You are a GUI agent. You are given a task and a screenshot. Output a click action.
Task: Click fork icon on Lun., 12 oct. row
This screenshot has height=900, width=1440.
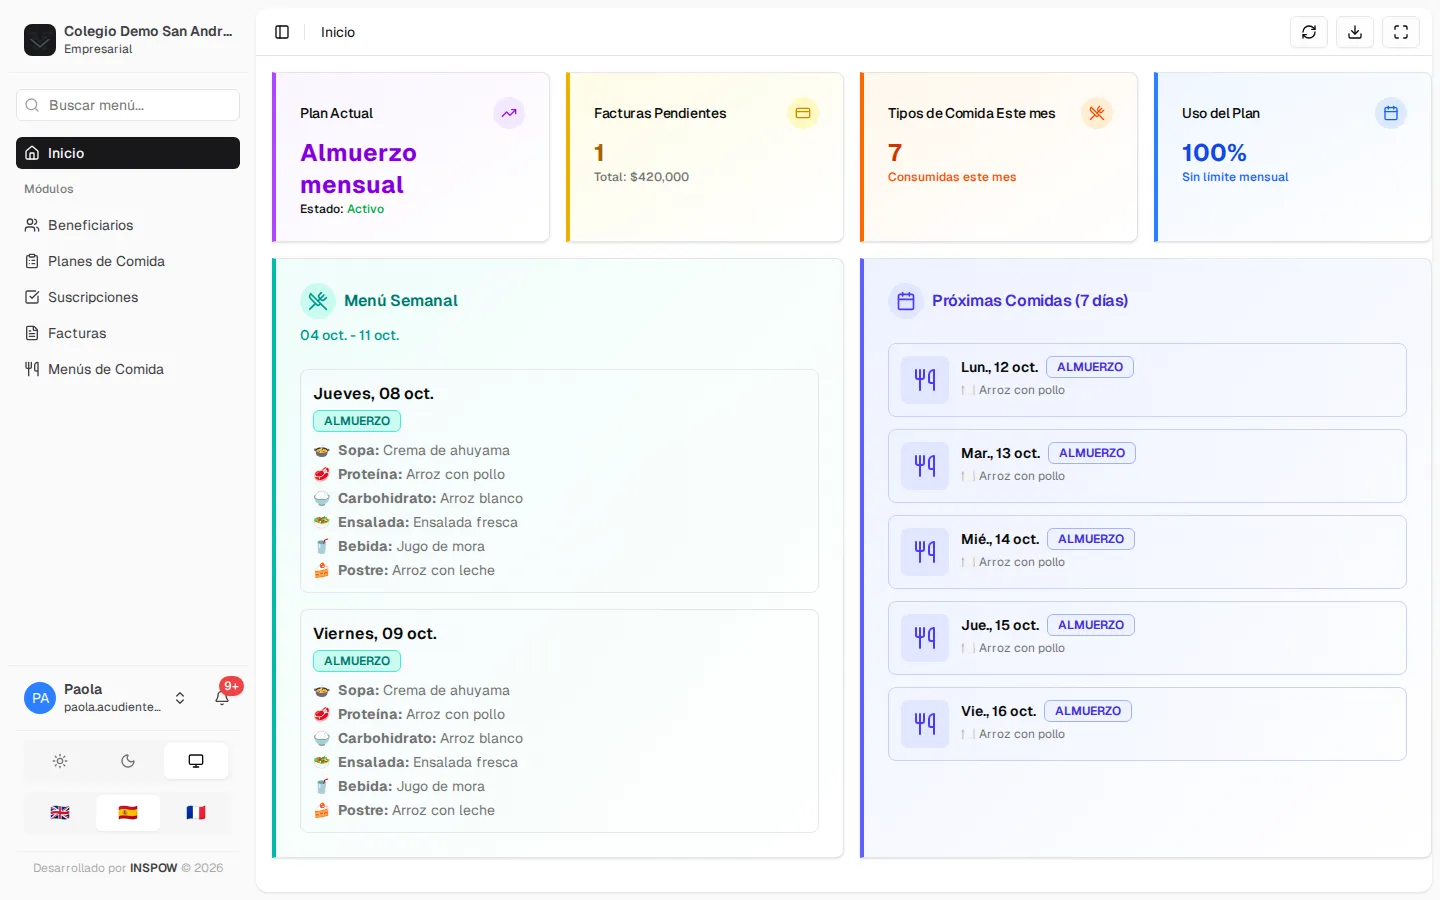(925, 380)
